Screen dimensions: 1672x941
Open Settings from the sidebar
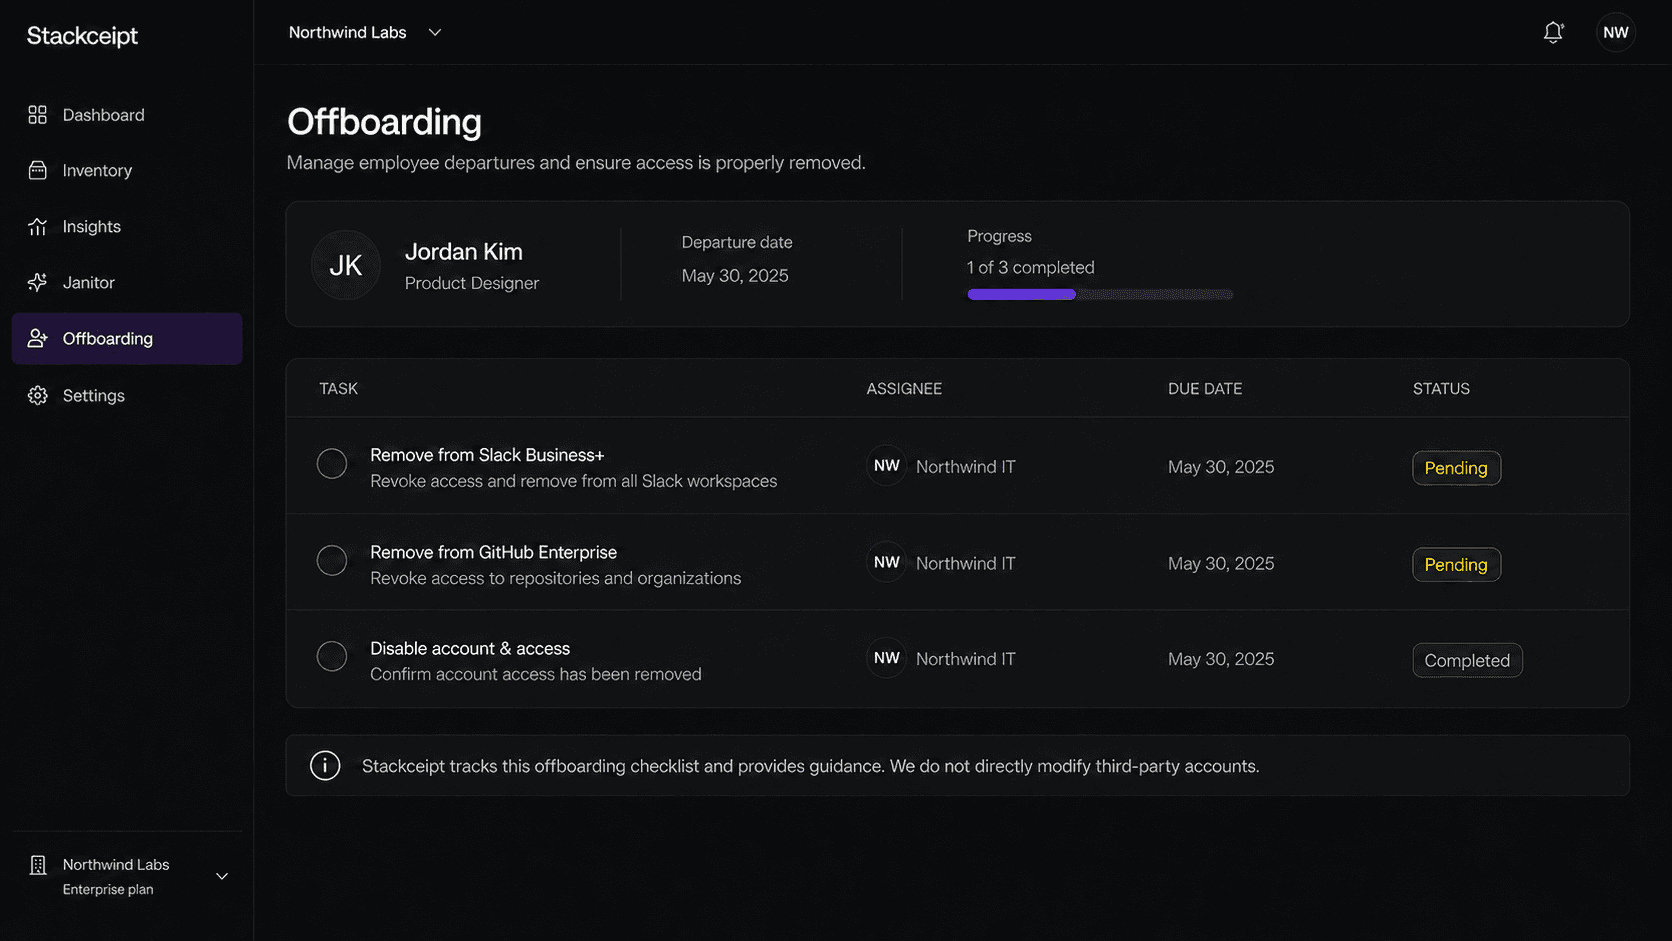click(x=127, y=396)
